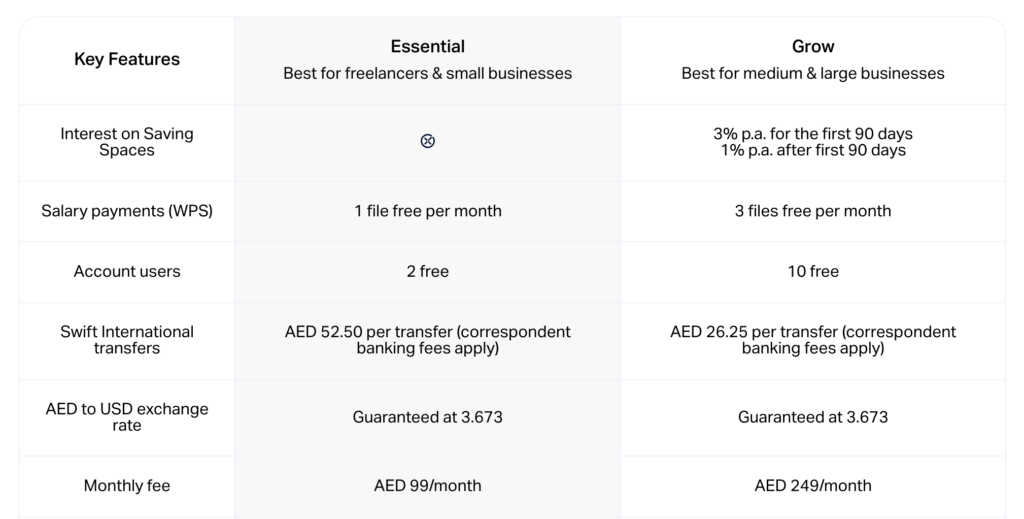Select the Swift International transfers label

tap(127, 340)
